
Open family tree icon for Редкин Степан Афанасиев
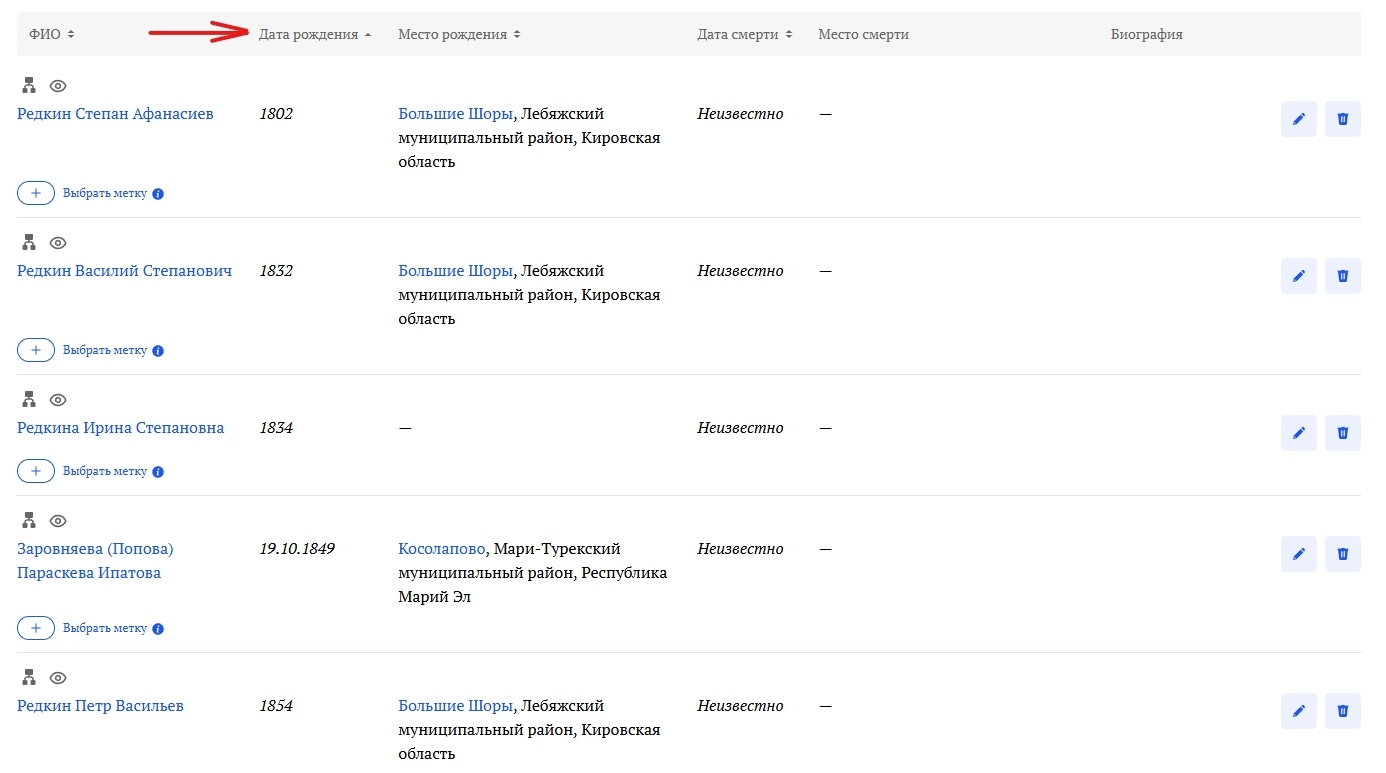(x=29, y=86)
